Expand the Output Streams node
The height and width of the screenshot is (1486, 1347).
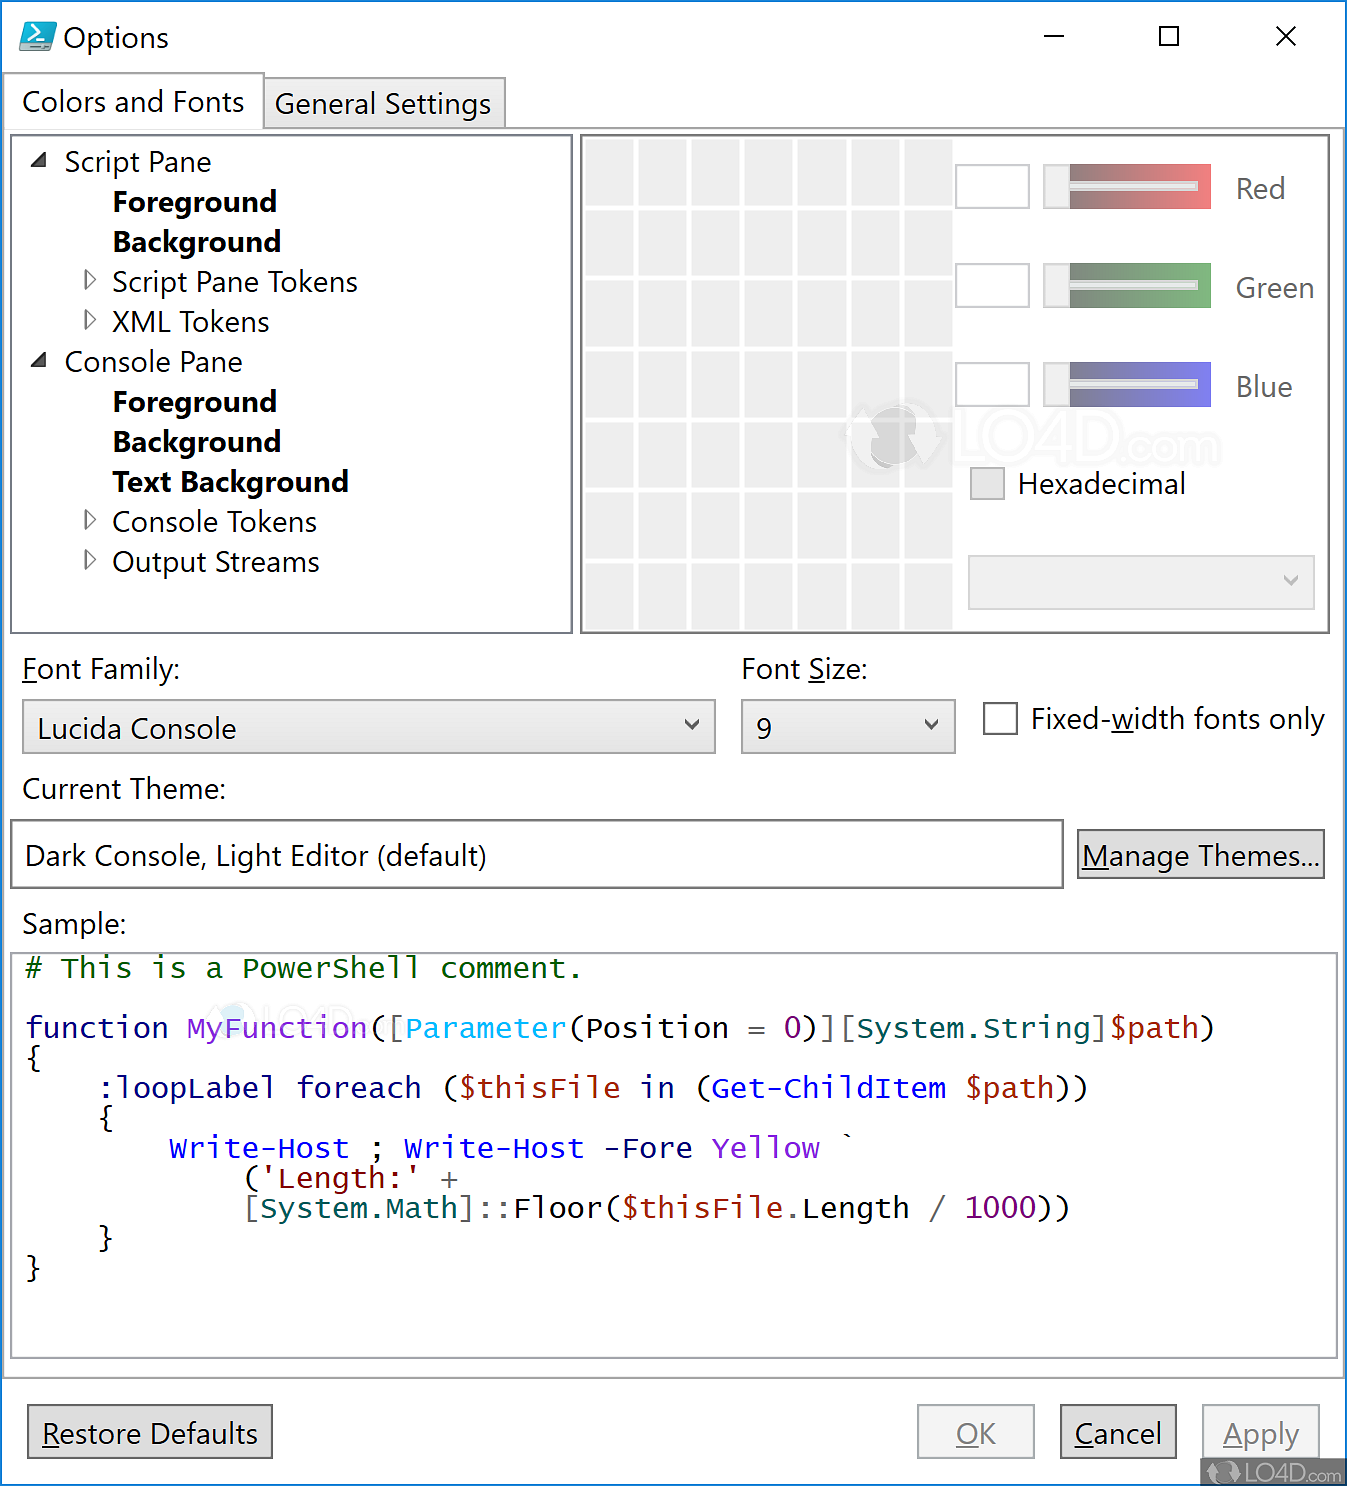point(90,560)
